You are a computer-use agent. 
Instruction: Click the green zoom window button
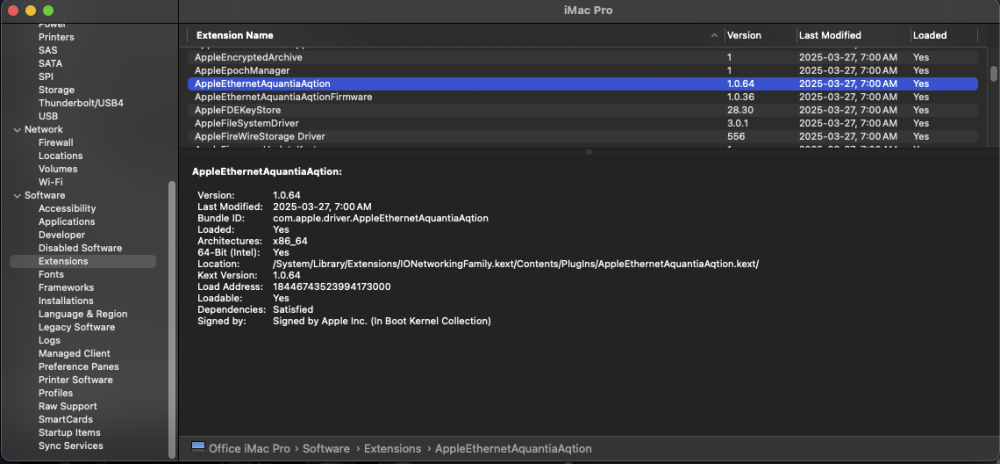coord(48,11)
